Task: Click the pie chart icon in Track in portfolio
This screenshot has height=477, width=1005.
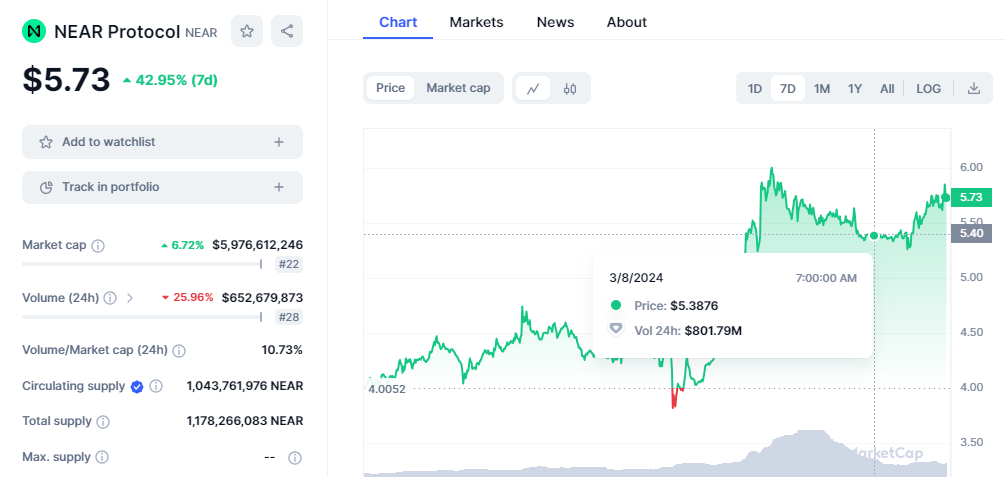Action: tap(46, 187)
